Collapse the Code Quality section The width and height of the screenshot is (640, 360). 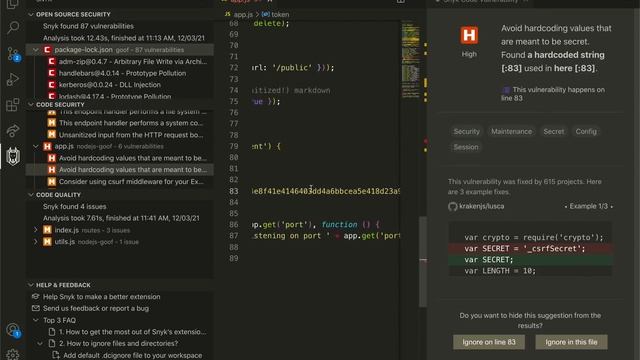pyautogui.click(x=31, y=195)
